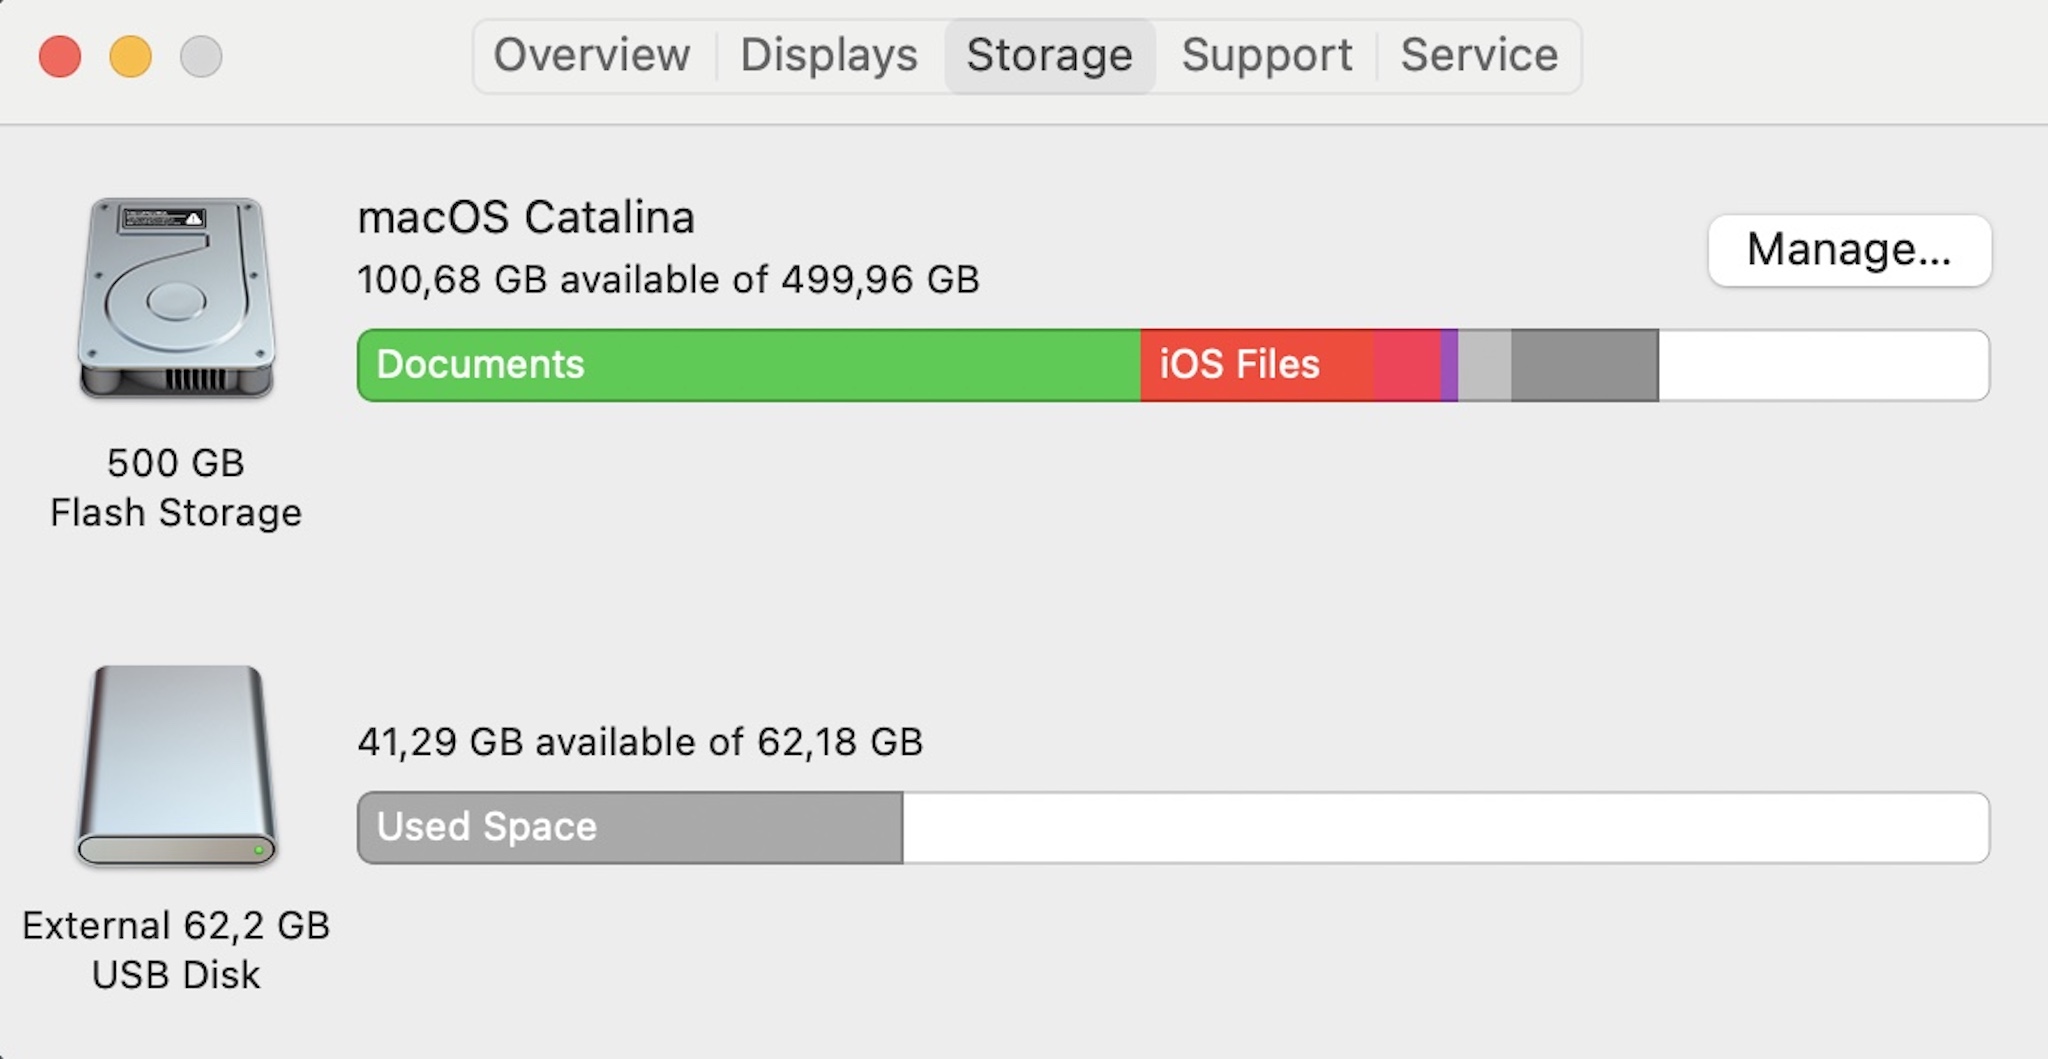
Task: Switch to the Overview tab
Action: pos(592,55)
